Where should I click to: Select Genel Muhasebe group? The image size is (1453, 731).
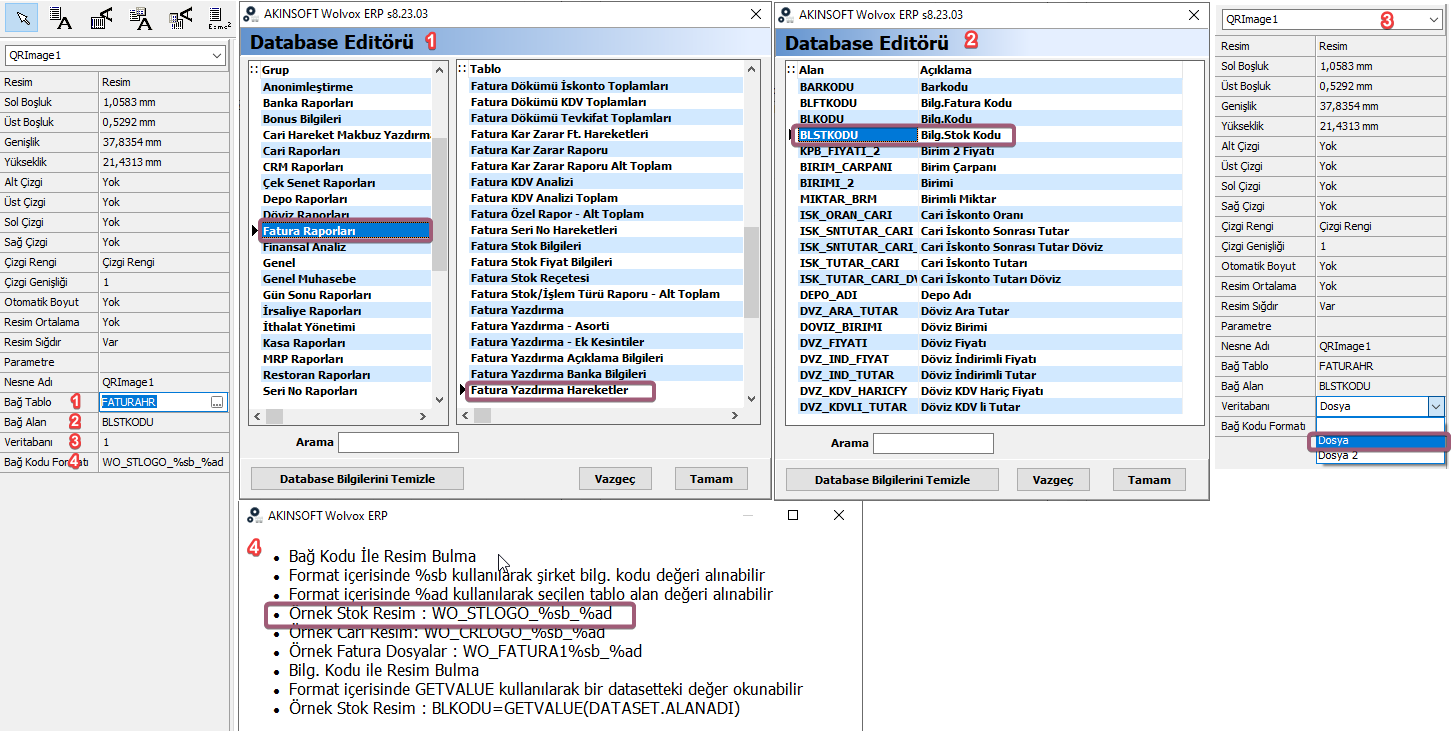[x=345, y=279]
